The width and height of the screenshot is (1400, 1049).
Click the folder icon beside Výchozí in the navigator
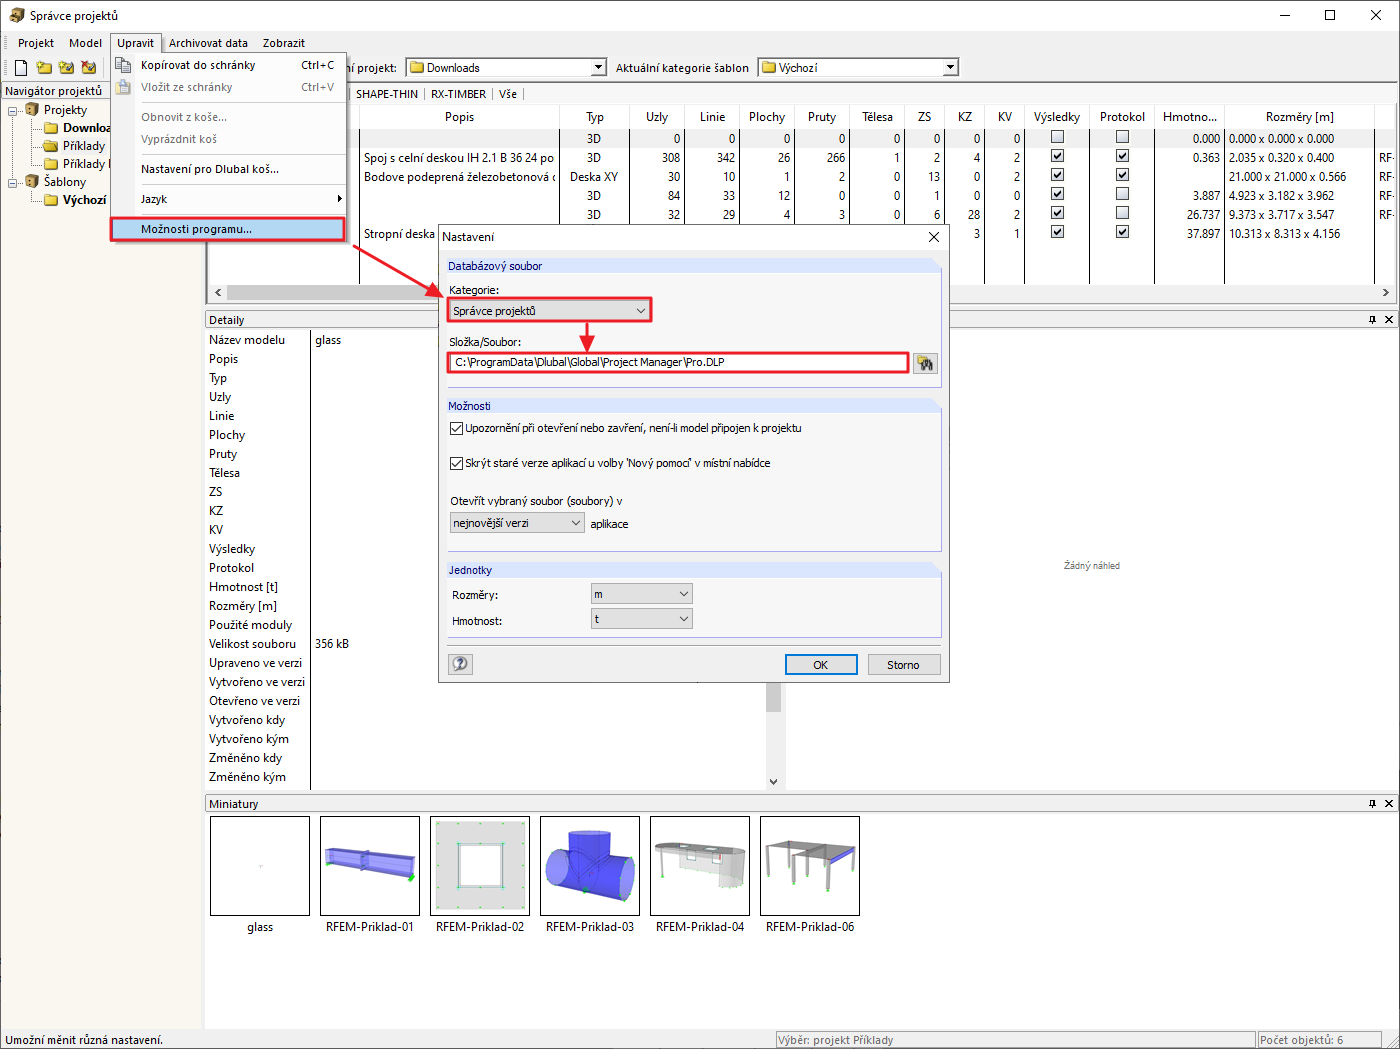click(x=51, y=200)
